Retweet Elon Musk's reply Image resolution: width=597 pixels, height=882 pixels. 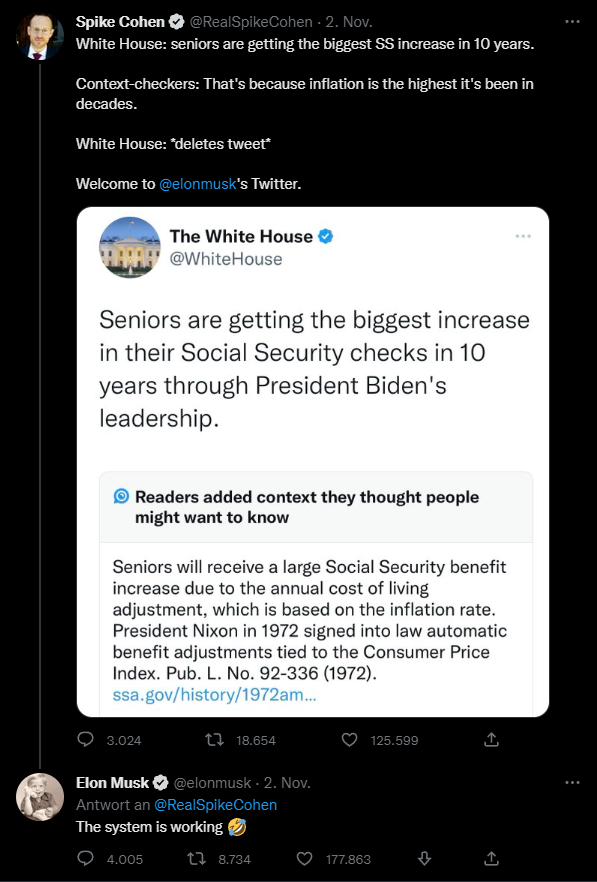(196, 858)
